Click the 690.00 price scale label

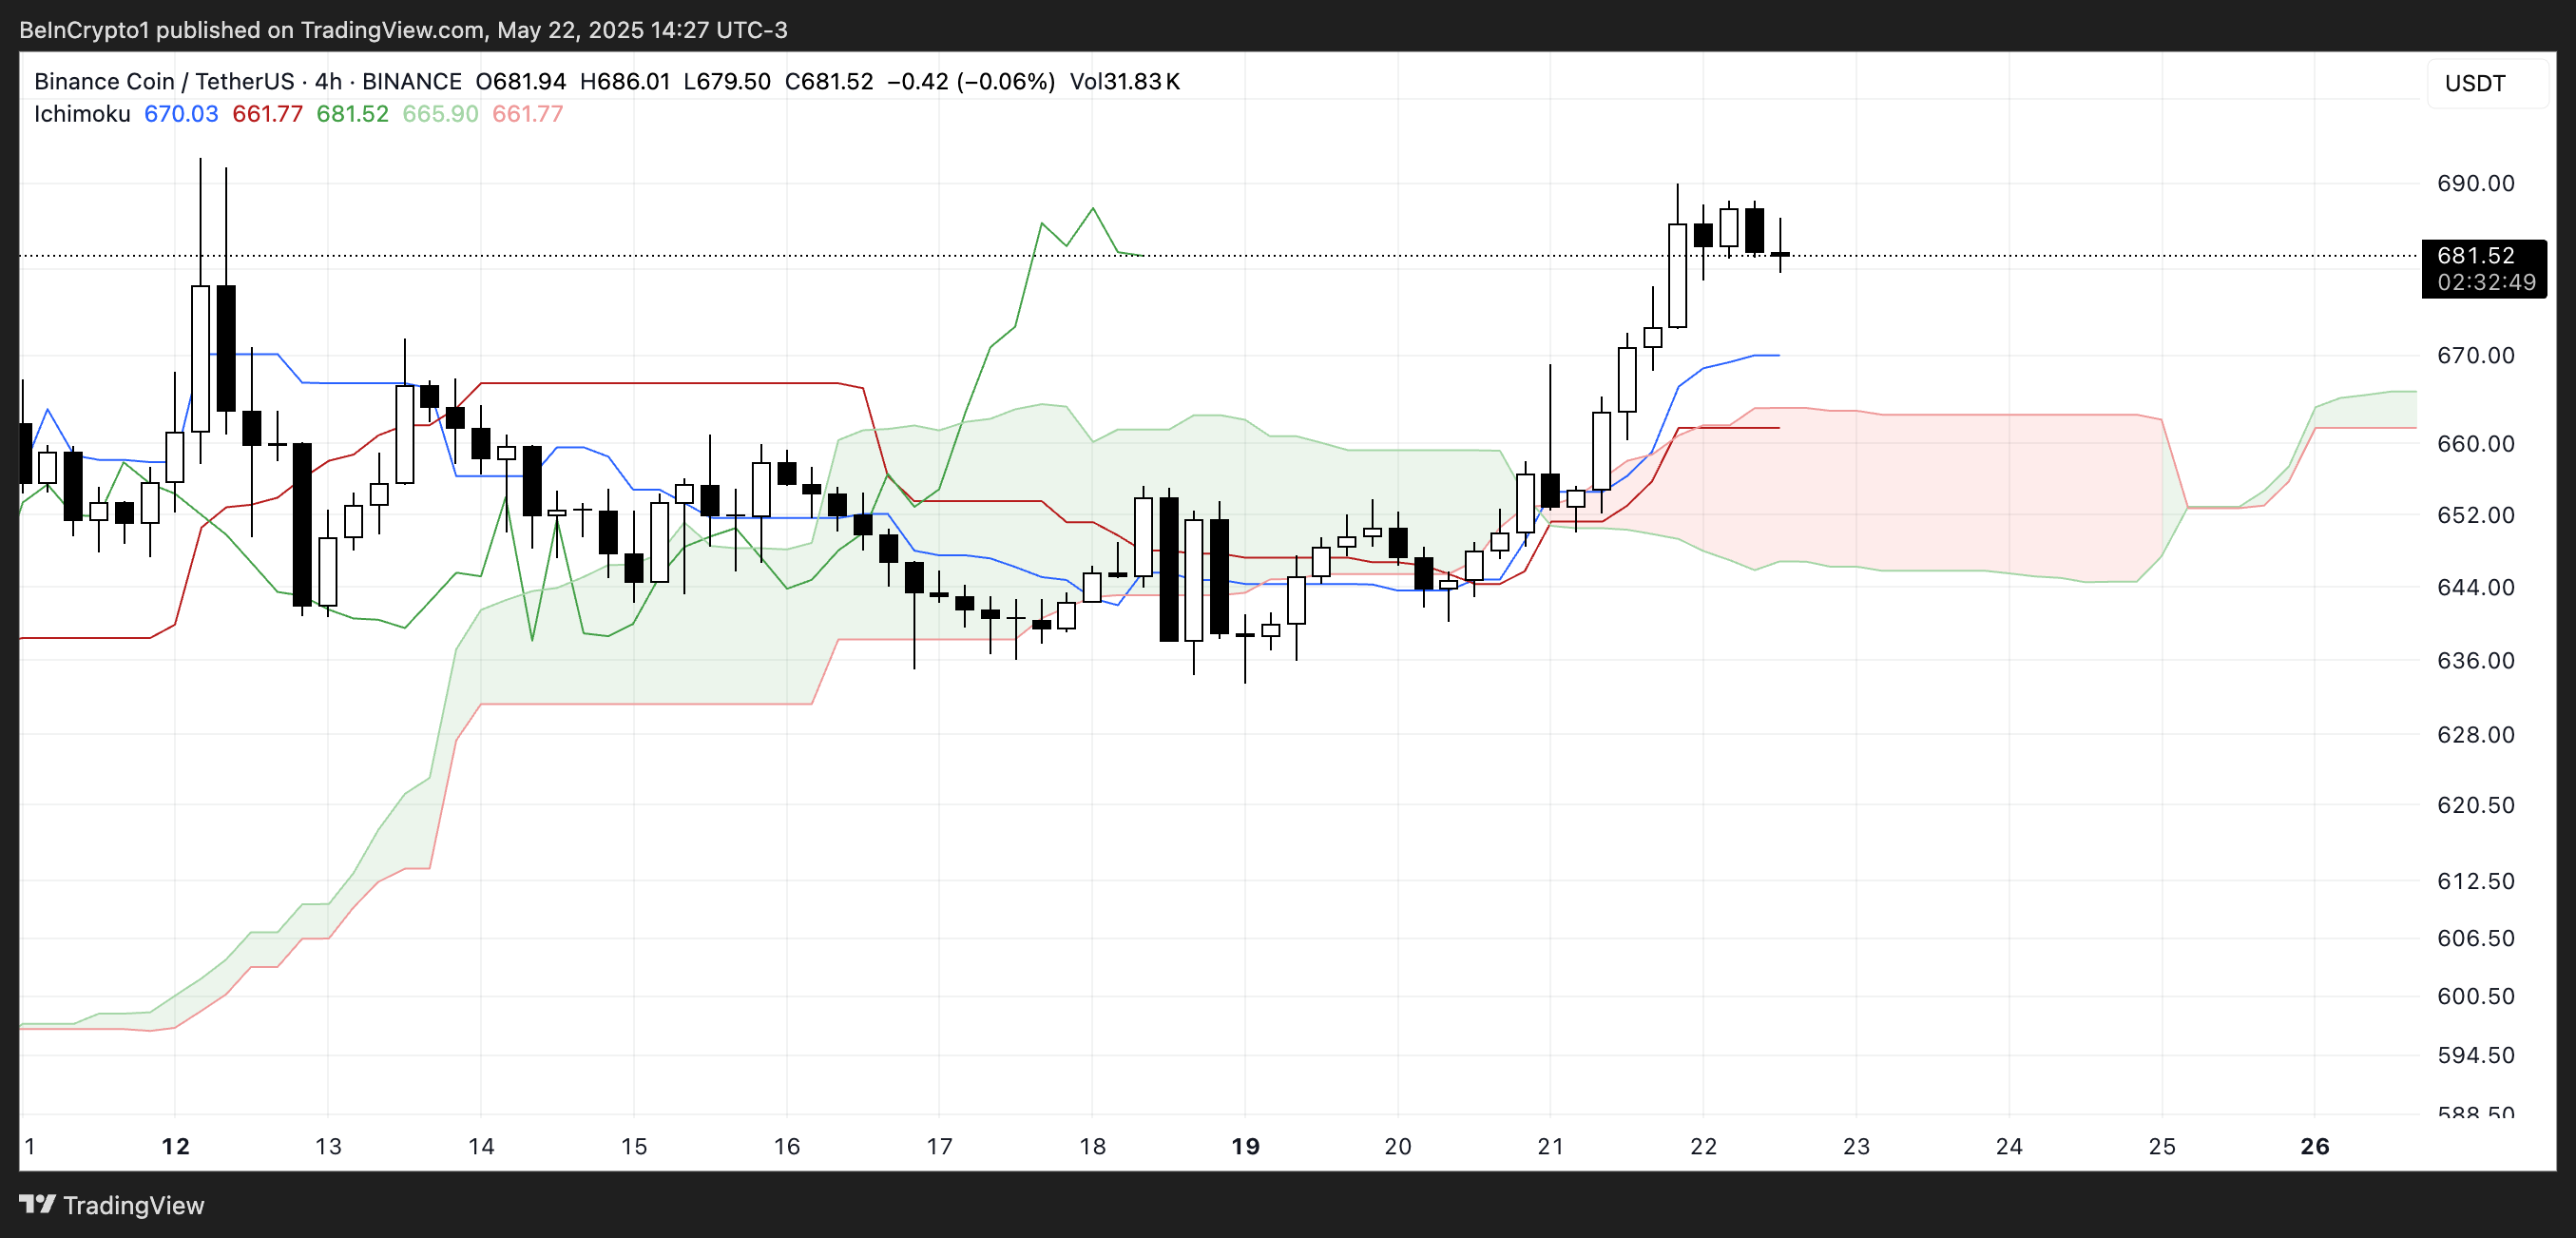click(2475, 183)
